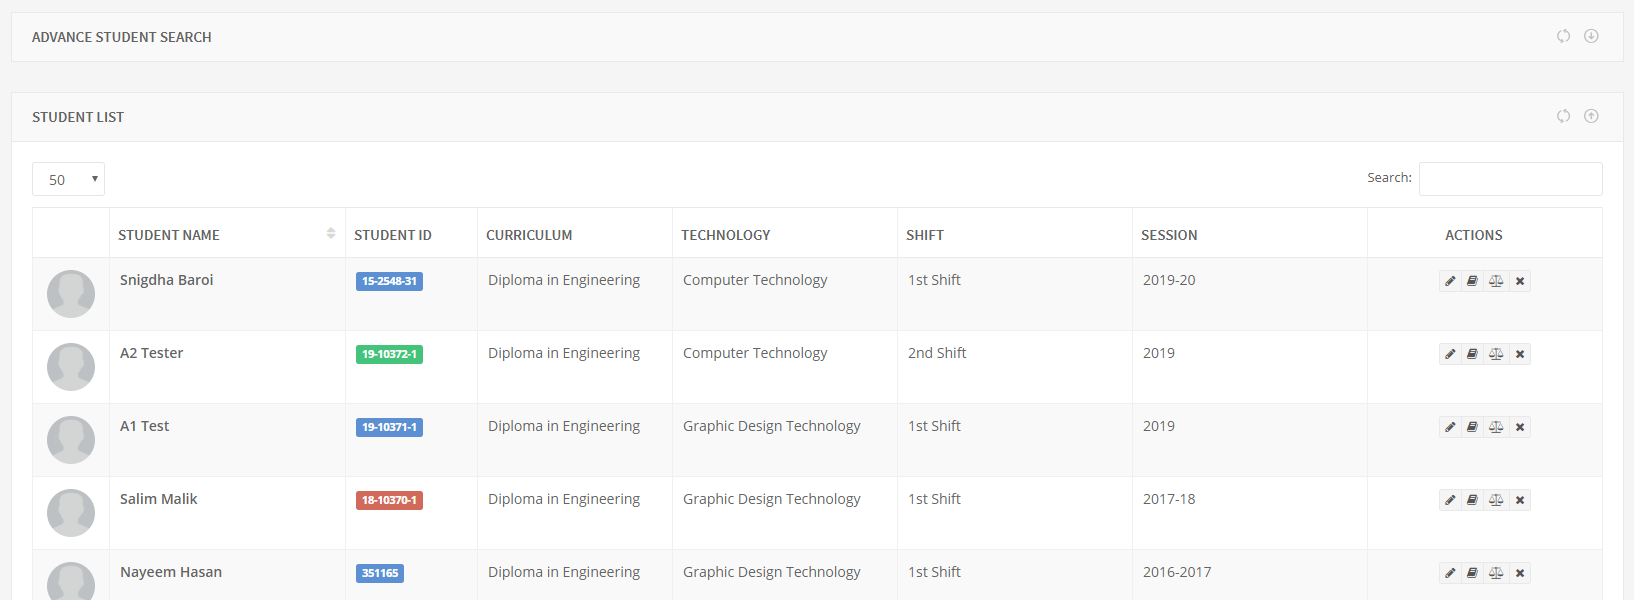
Task: Click Snigdha Baroi's avatar thumbnail
Action: coord(71,294)
